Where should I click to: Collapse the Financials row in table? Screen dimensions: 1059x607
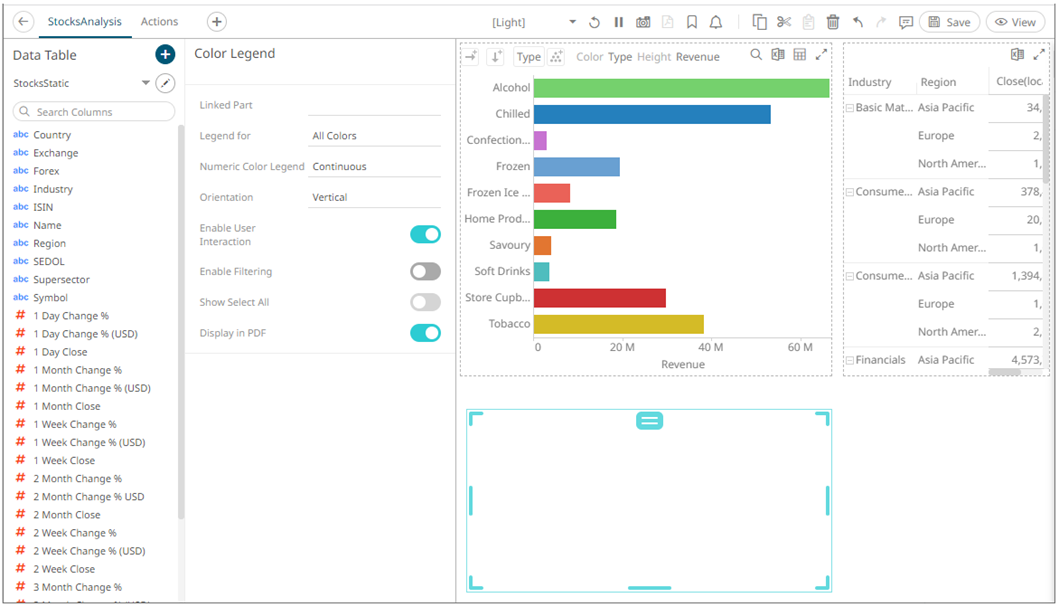coord(850,360)
